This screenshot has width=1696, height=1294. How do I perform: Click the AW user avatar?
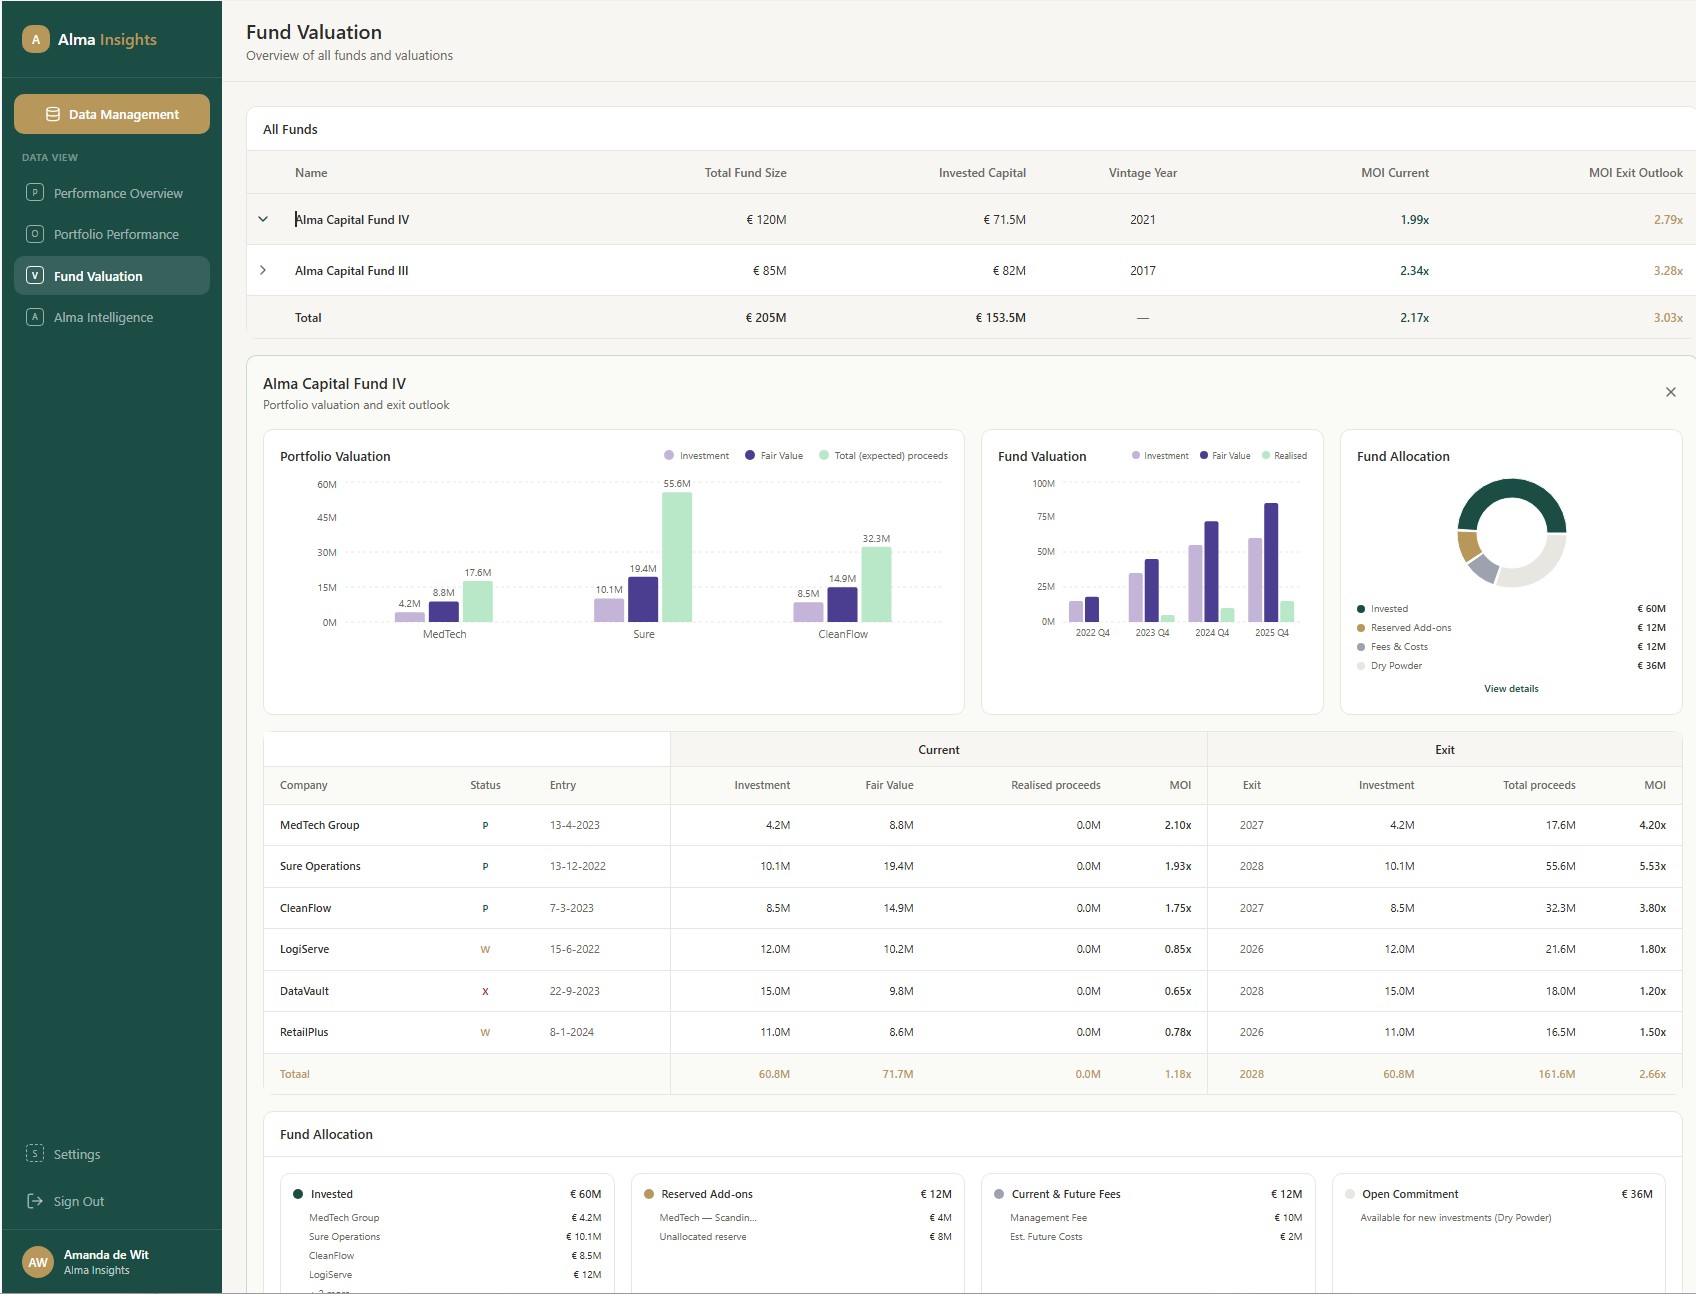tap(38, 1262)
